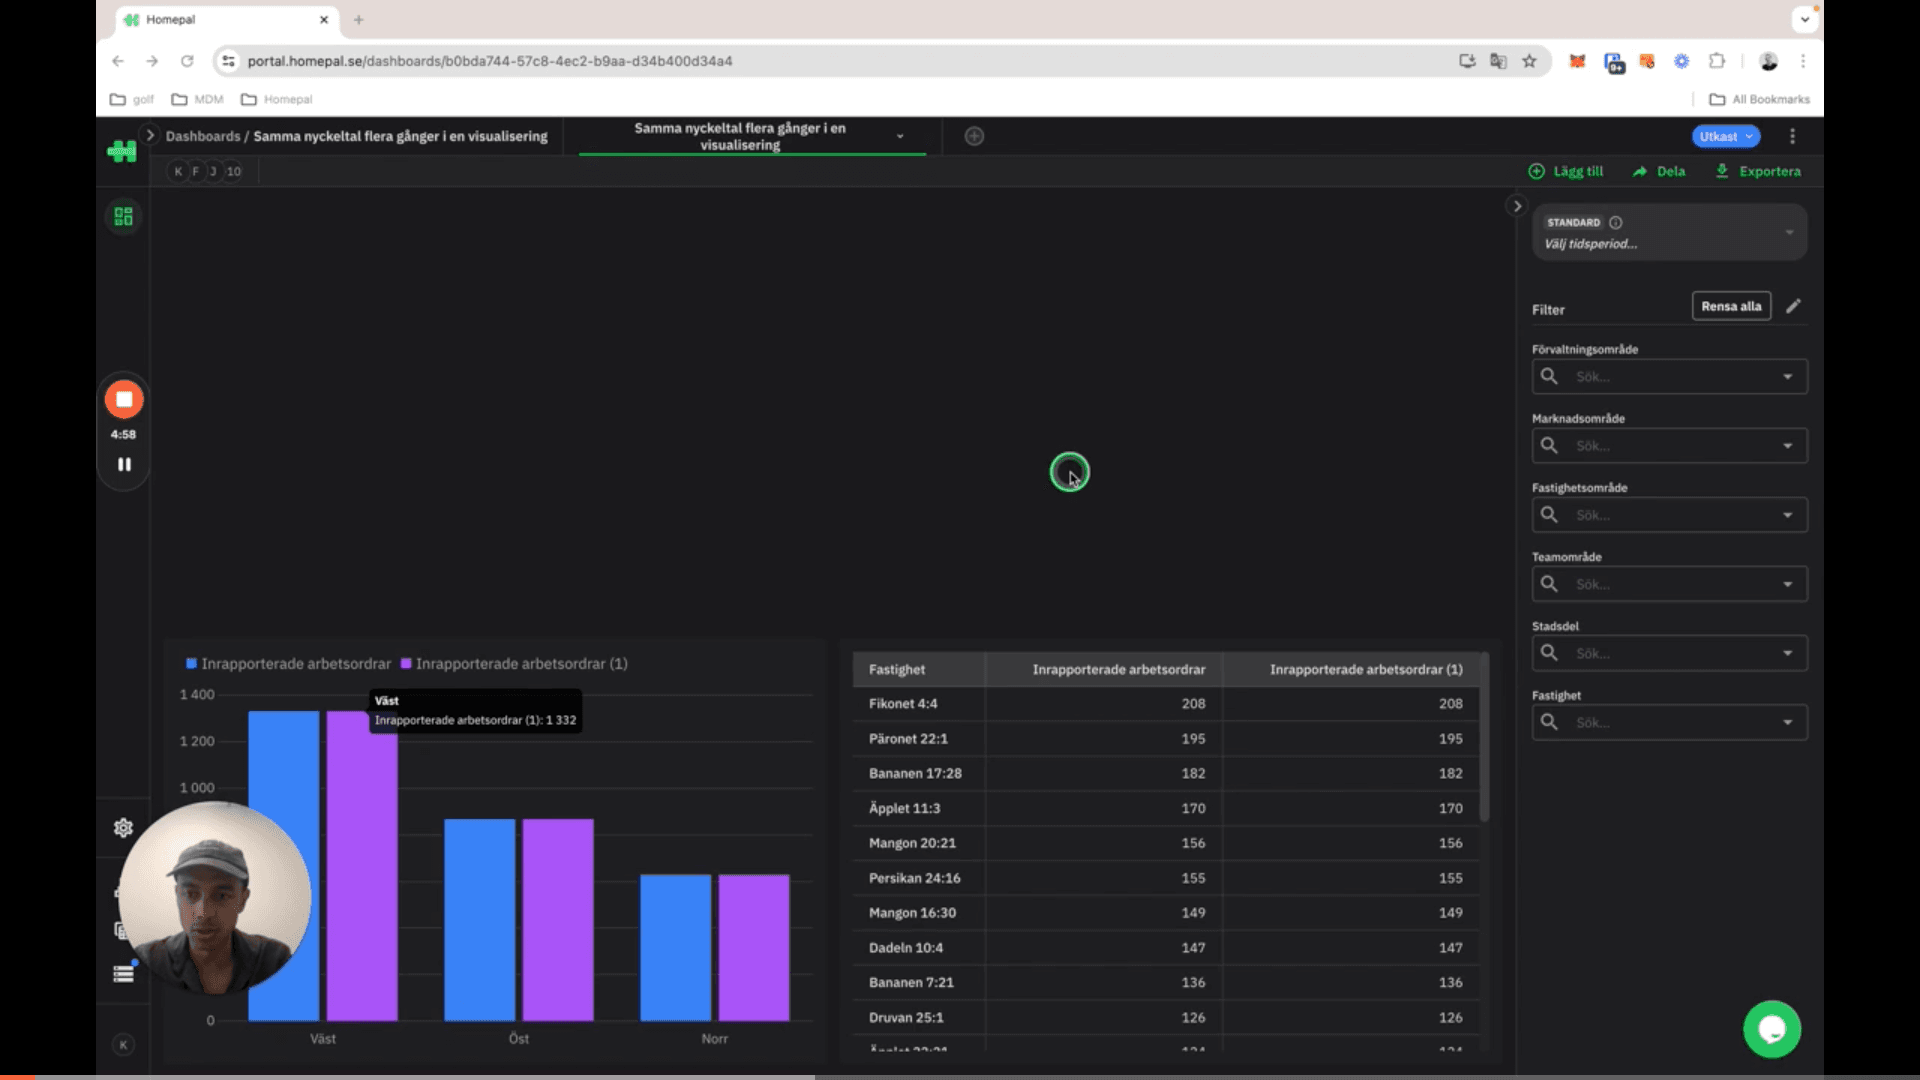Image resolution: width=1920 pixels, height=1080 pixels.
Task: Edit filters with the pencil icon
Action: click(x=1793, y=306)
